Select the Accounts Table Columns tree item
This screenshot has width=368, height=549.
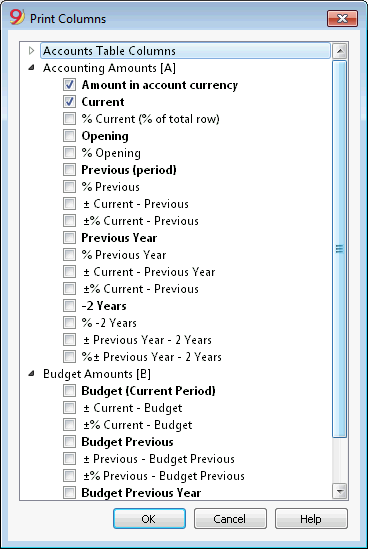[186, 51]
